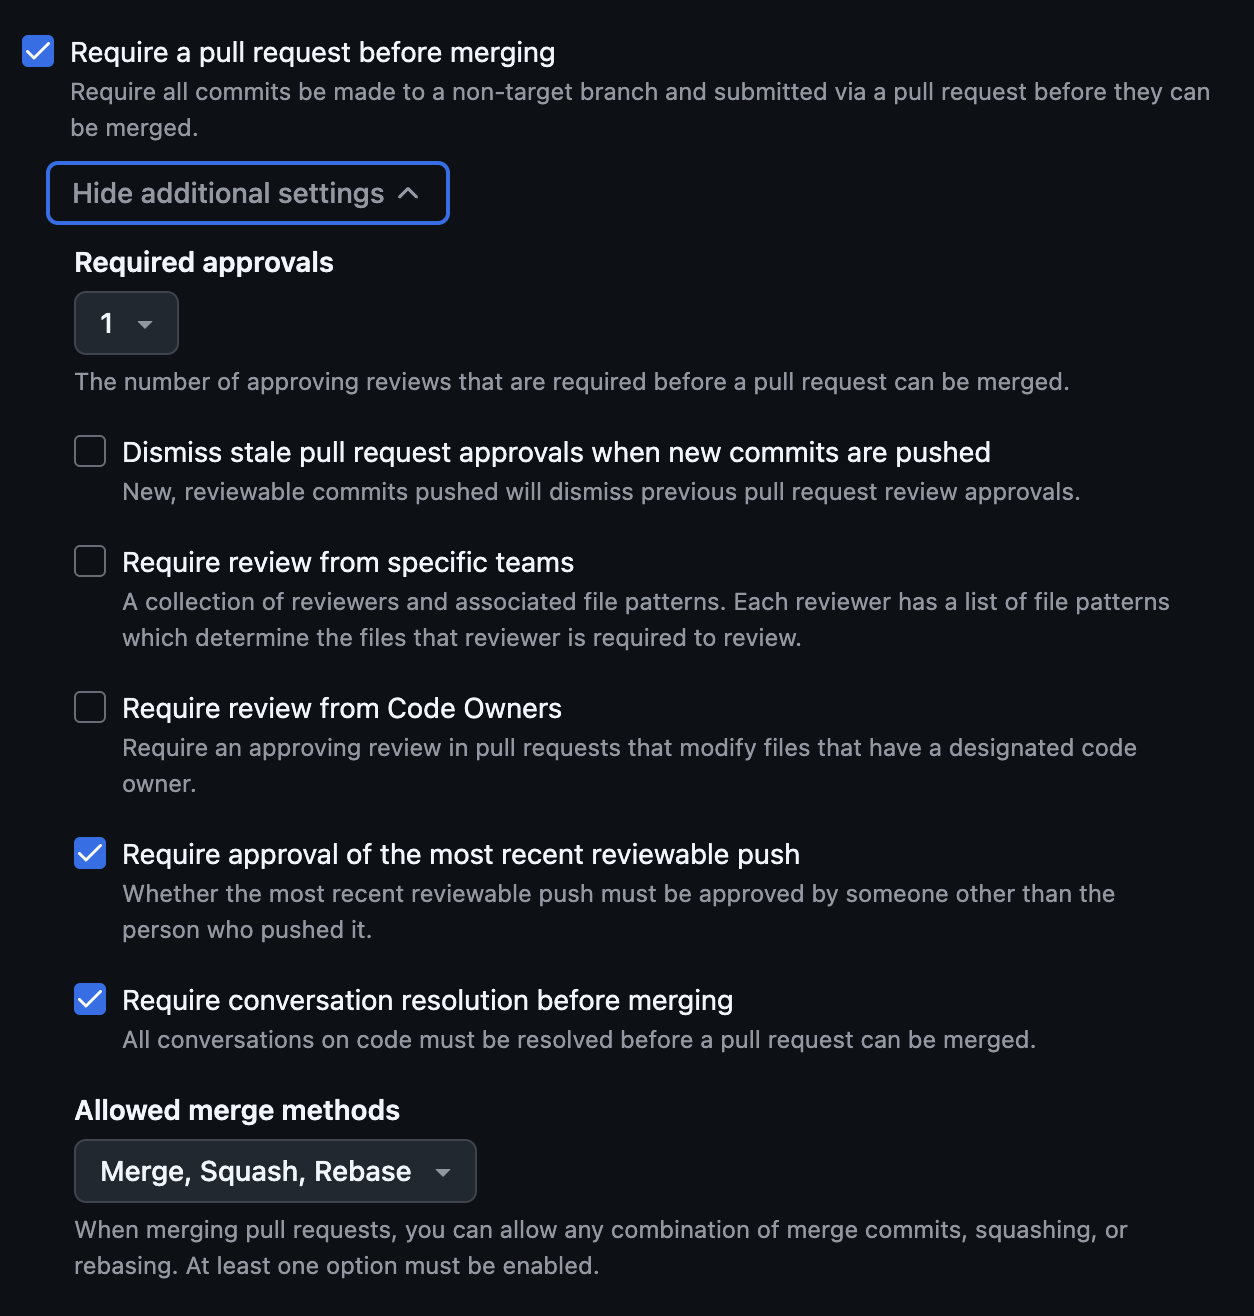Click the caret arrow in Required approvals dropdown

145,324
